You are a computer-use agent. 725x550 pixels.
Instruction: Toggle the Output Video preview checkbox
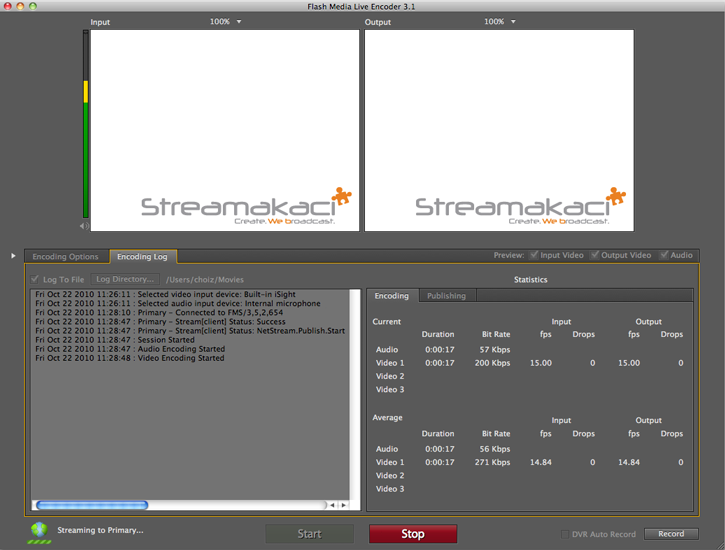[x=595, y=255]
